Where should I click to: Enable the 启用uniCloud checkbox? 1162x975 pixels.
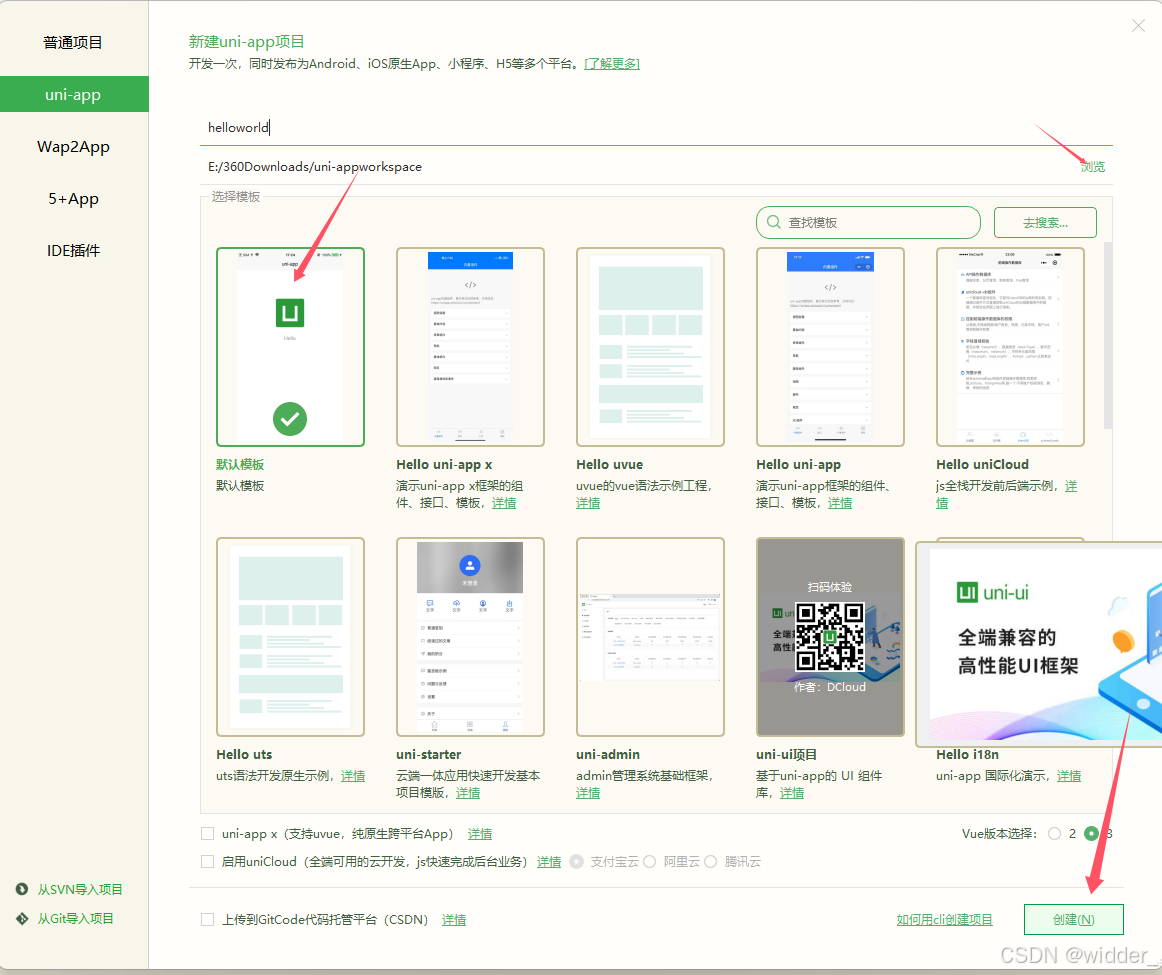(x=208, y=862)
